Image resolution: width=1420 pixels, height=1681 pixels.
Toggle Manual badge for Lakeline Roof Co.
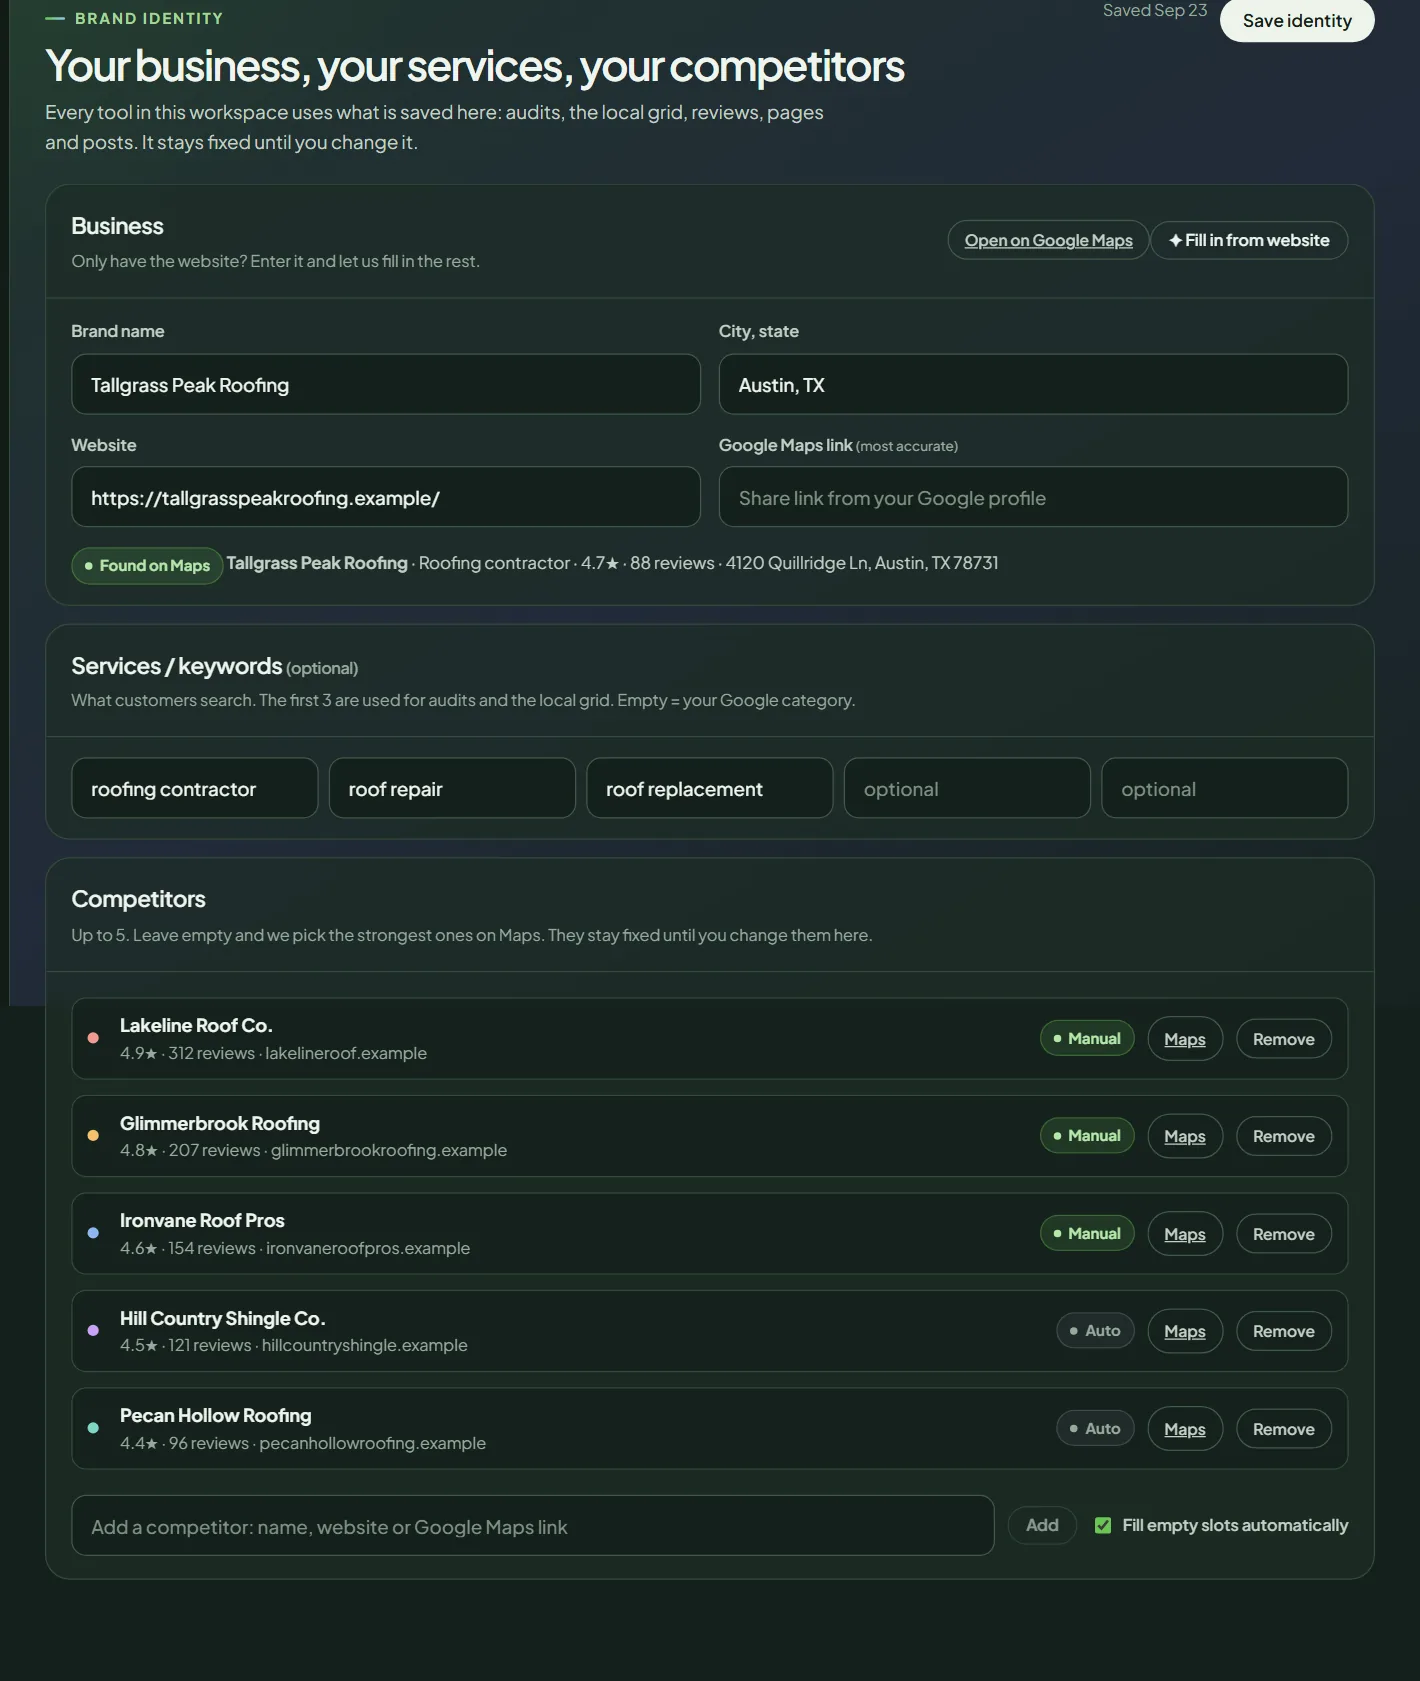1087,1038
